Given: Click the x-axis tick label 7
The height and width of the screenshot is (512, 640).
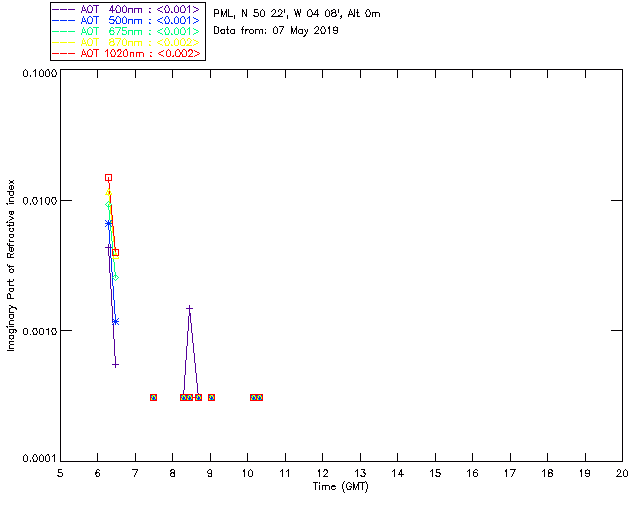Looking at the screenshot, I should pyautogui.click(x=135, y=473).
